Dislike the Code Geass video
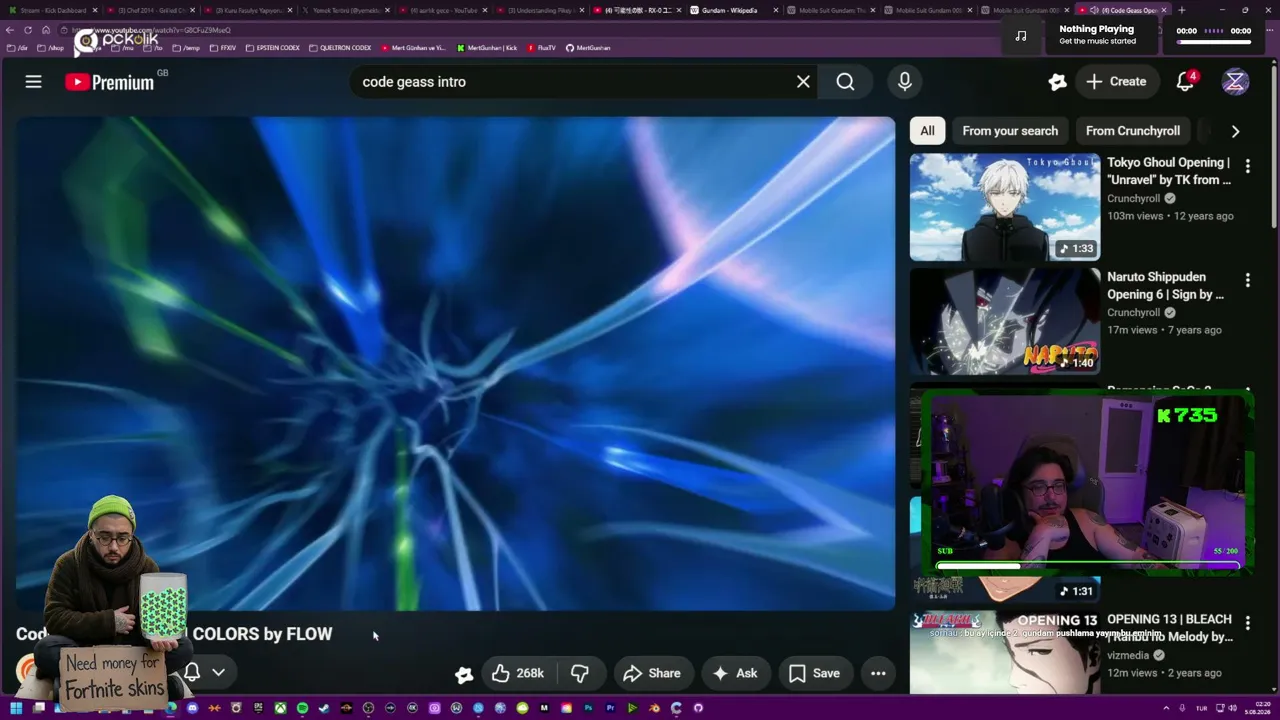Image resolution: width=1280 pixels, height=720 pixels. tap(580, 674)
